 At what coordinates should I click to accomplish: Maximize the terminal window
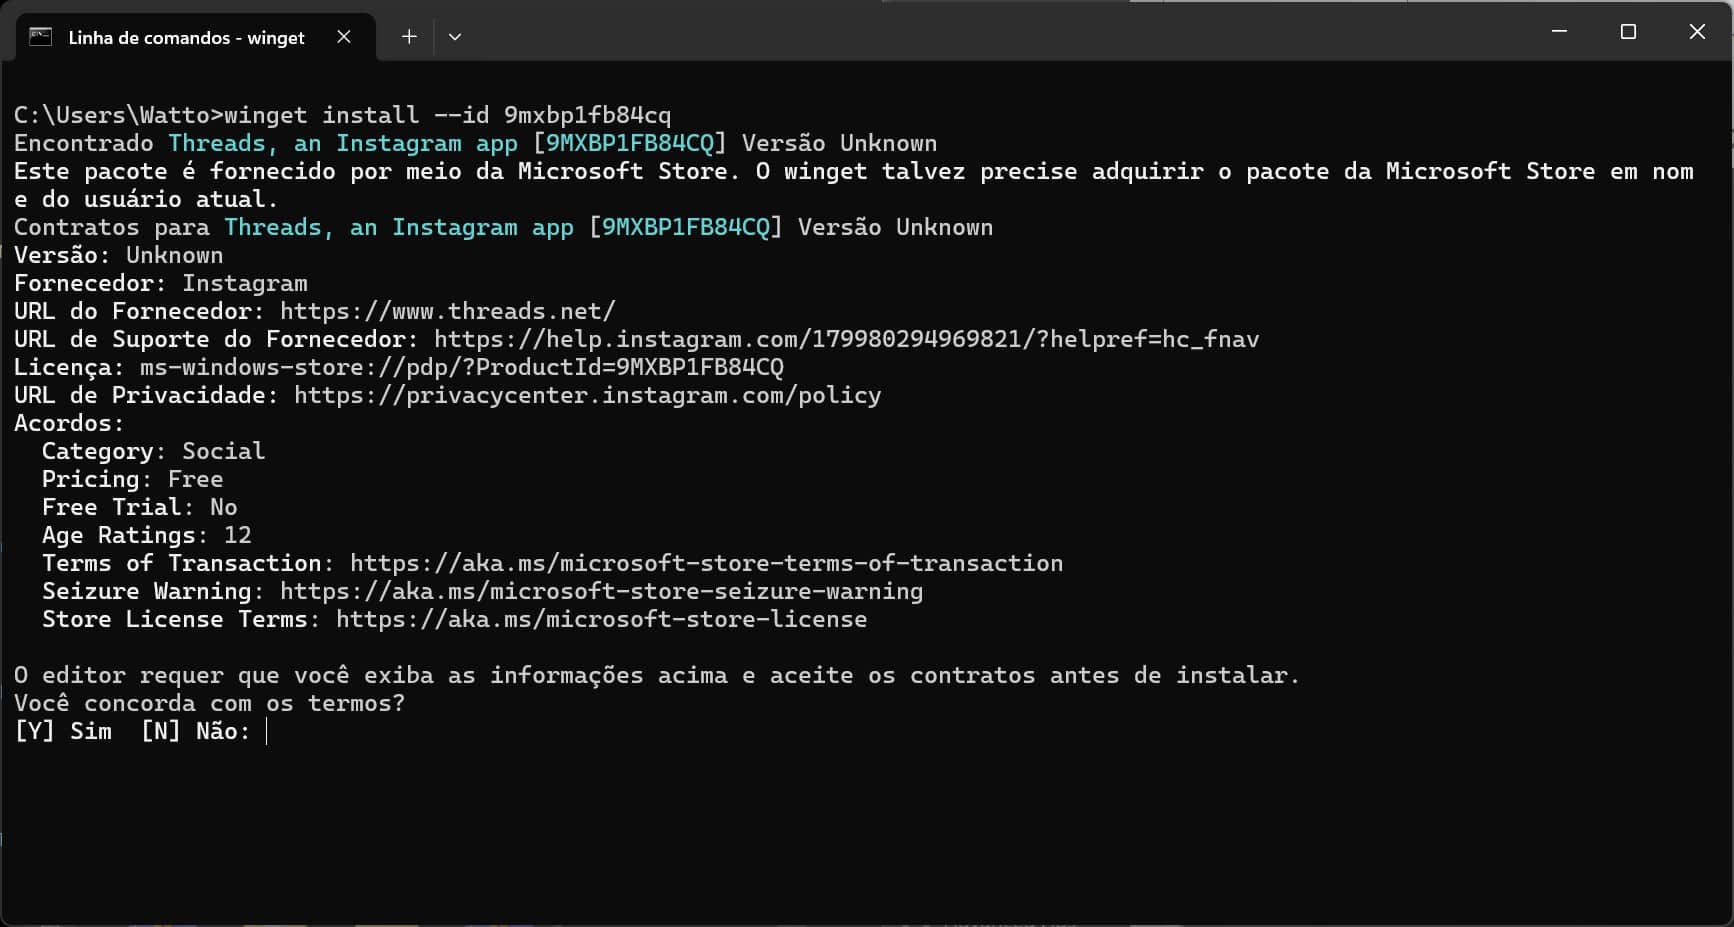pyautogui.click(x=1628, y=32)
